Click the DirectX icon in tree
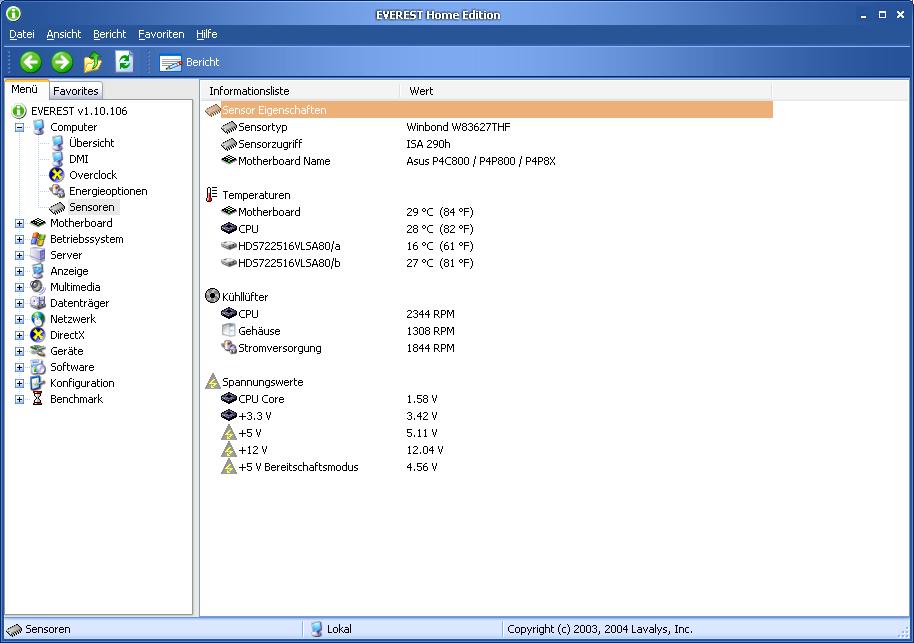914x643 pixels. tap(38, 335)
